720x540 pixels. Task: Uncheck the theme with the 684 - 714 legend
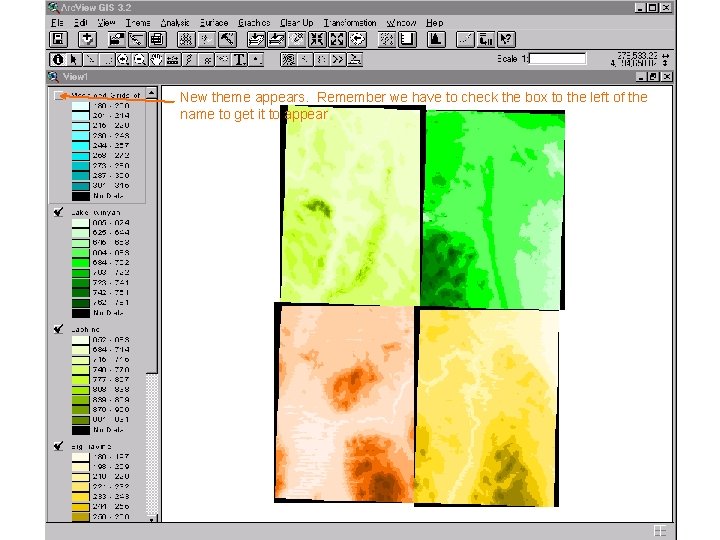coord(58,329)
